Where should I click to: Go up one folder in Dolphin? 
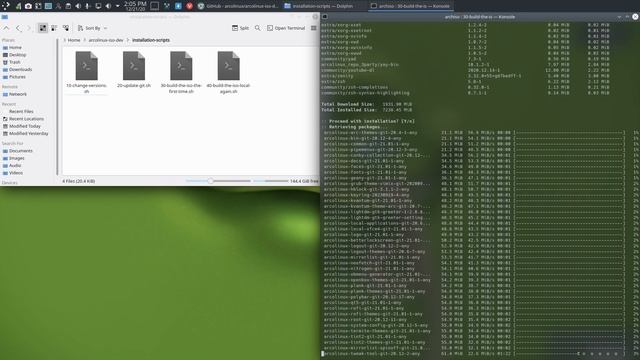tap(6, 28)
